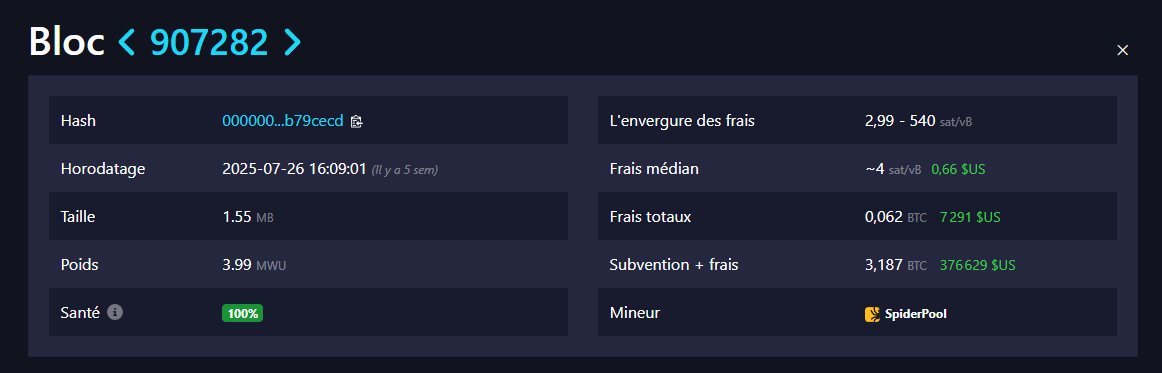Click the Bloc heading title
Viewport: 1162px width, 373px height.
click(67, 42)
